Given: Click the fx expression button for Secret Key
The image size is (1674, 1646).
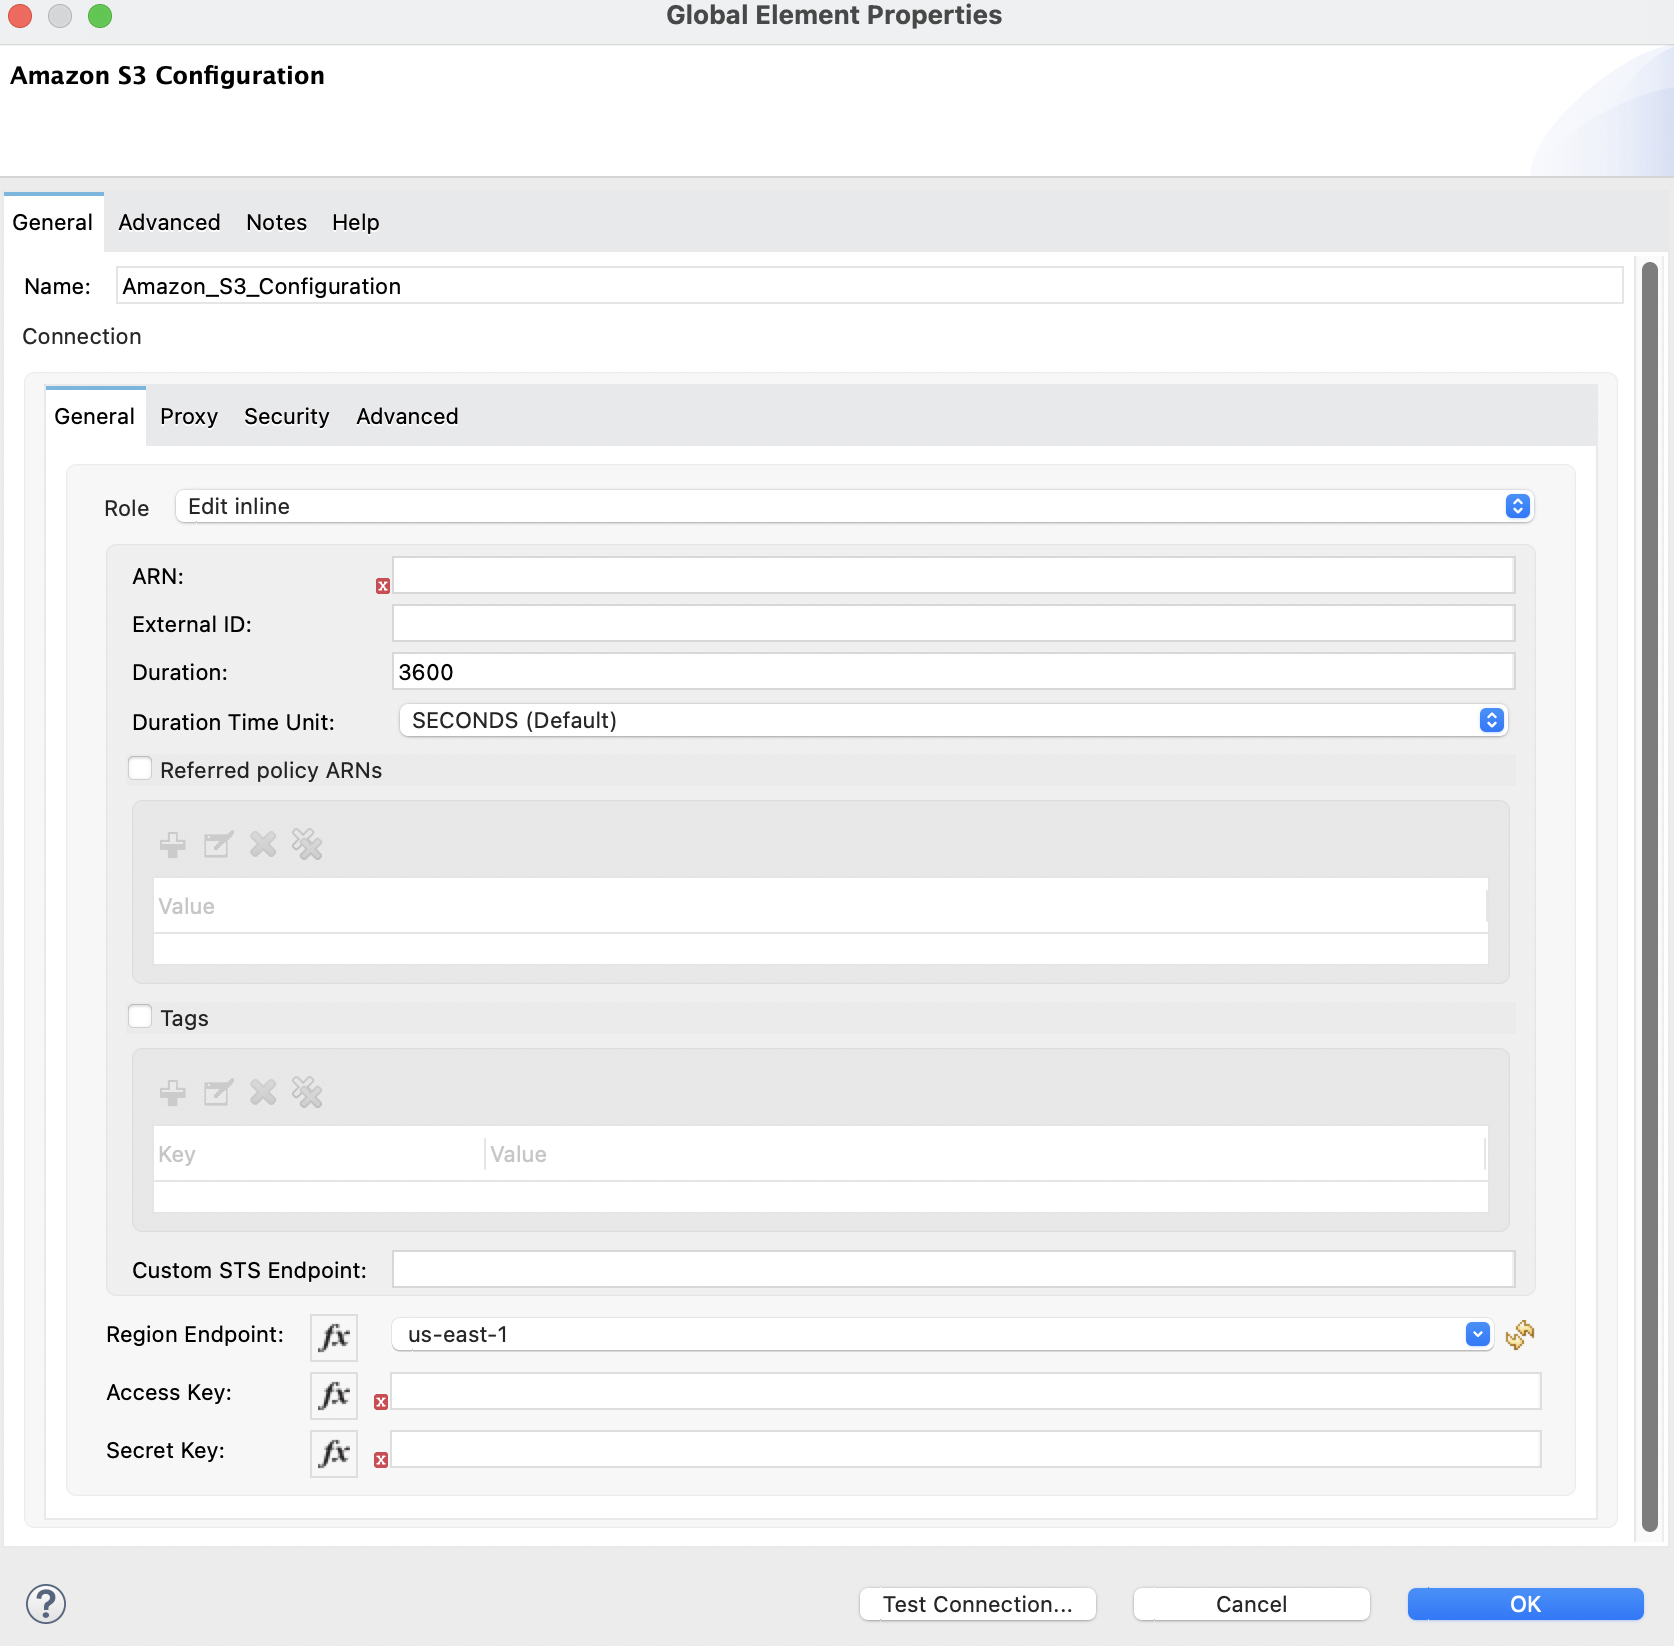Looking at the screenshot, I should pos(334,1452).
